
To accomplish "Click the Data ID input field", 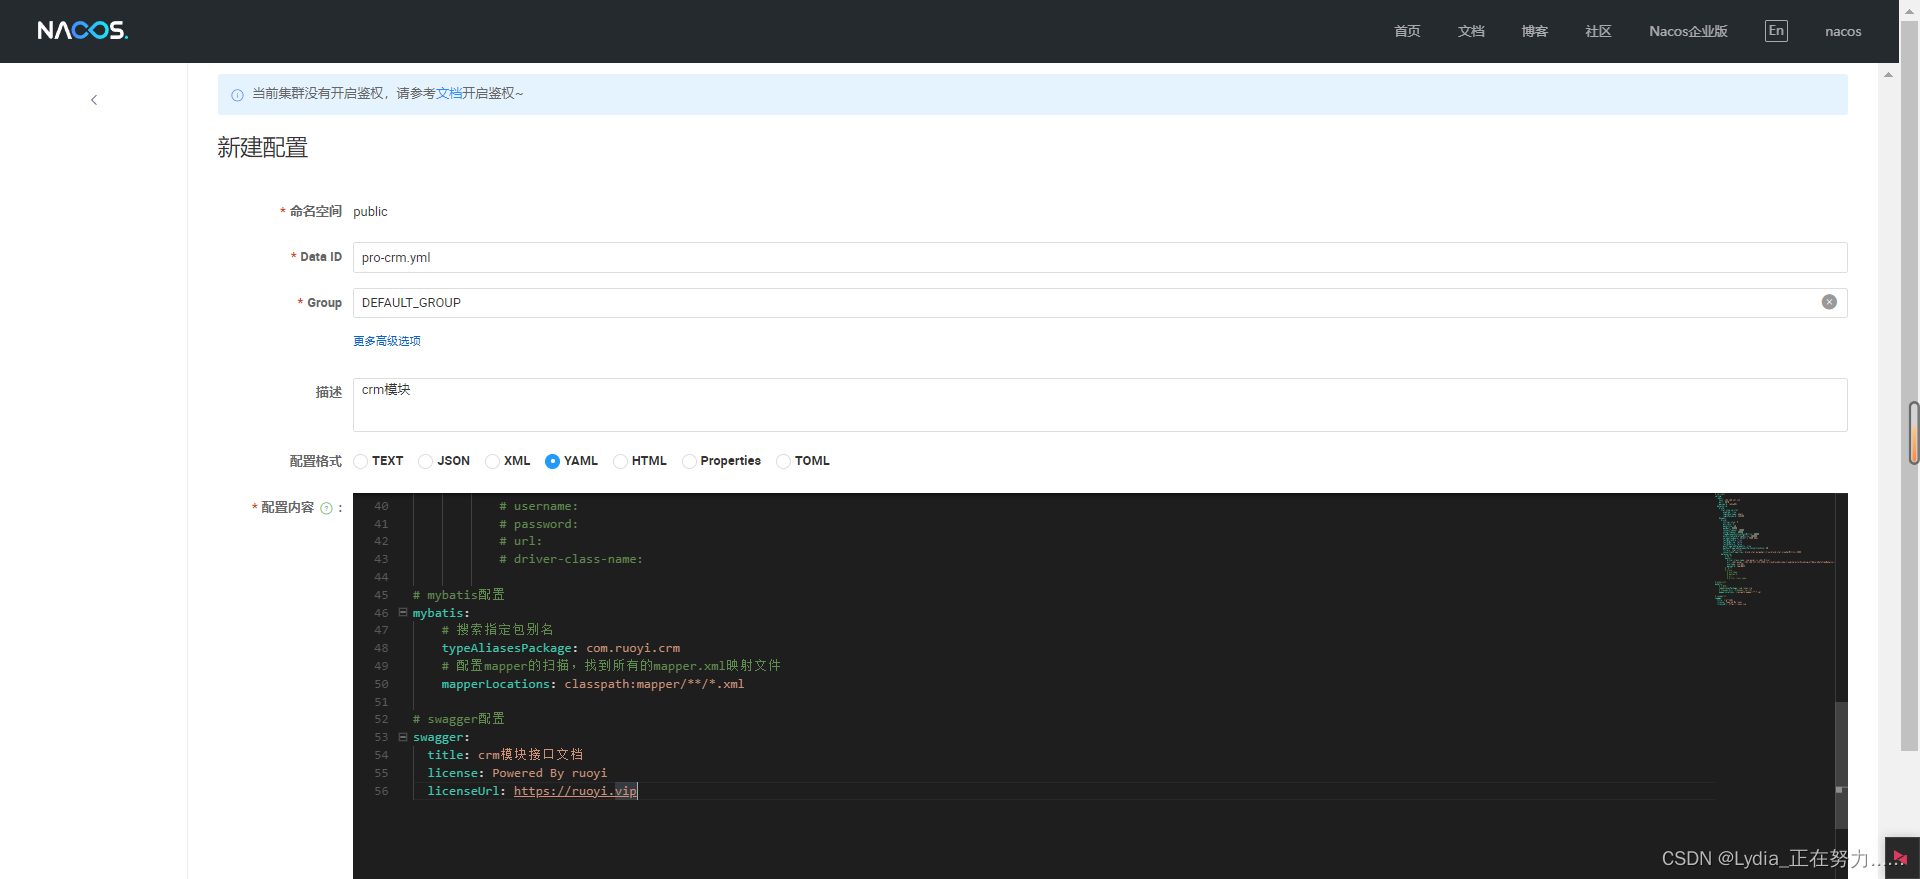I will click(x=1100, y=257).
